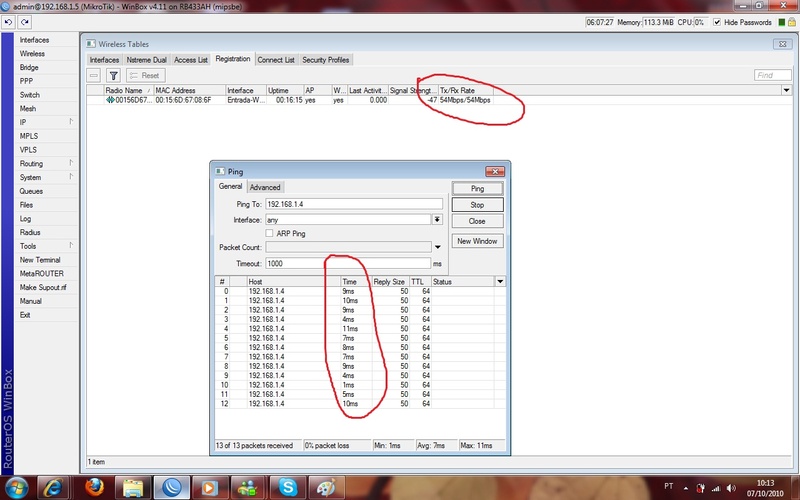This screenshot has height=500, width=800.
Task: Open the Security Profiles tab
Action: [x=326, y=60]
